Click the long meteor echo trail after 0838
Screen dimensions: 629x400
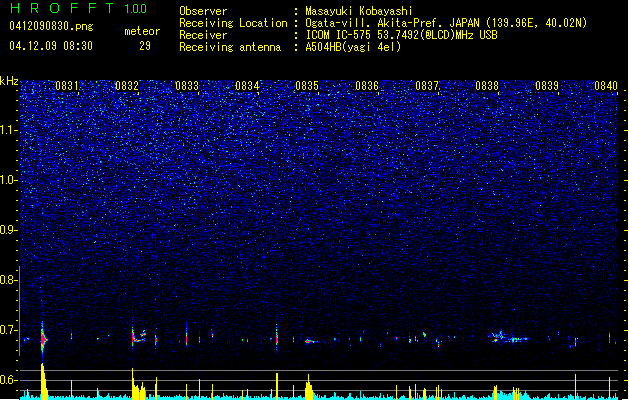pyautogui.click(x=510, y=338)
